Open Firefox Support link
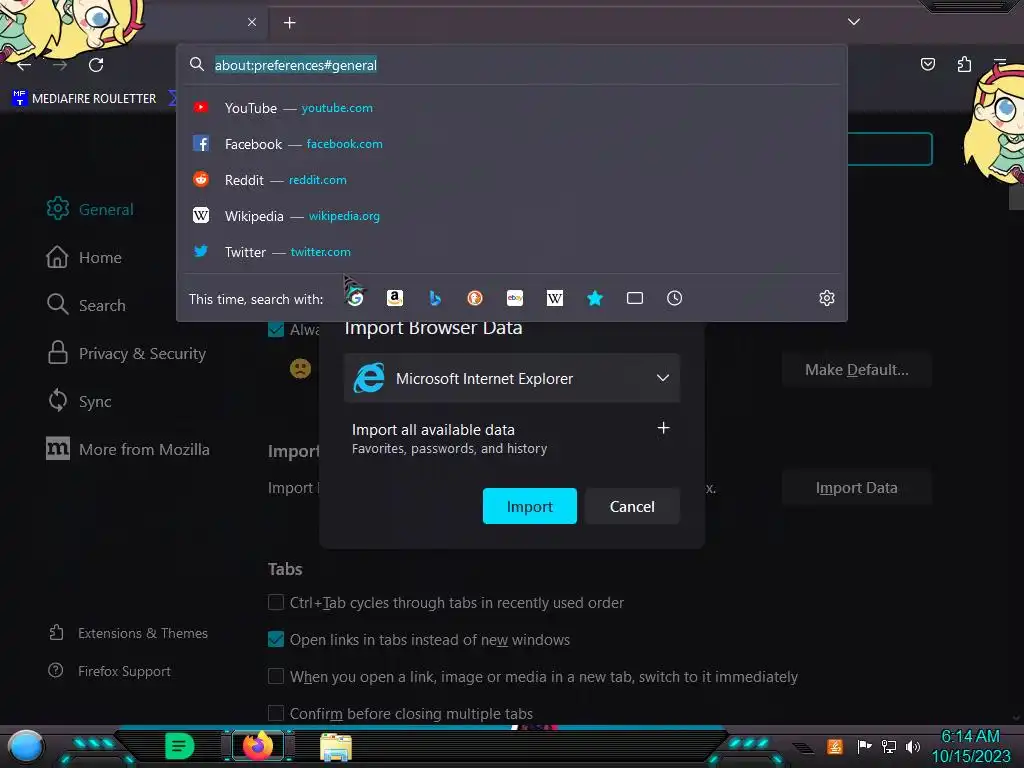 109,671
